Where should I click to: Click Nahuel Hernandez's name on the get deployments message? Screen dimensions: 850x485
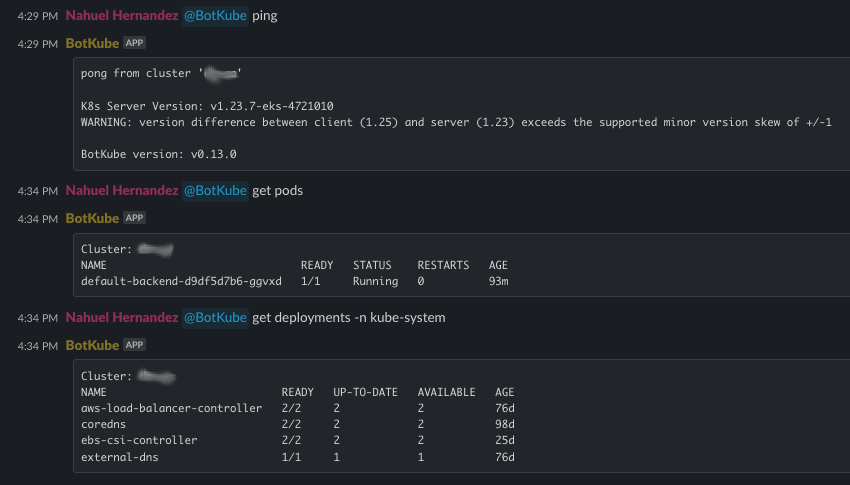click(x=121, y=317)
